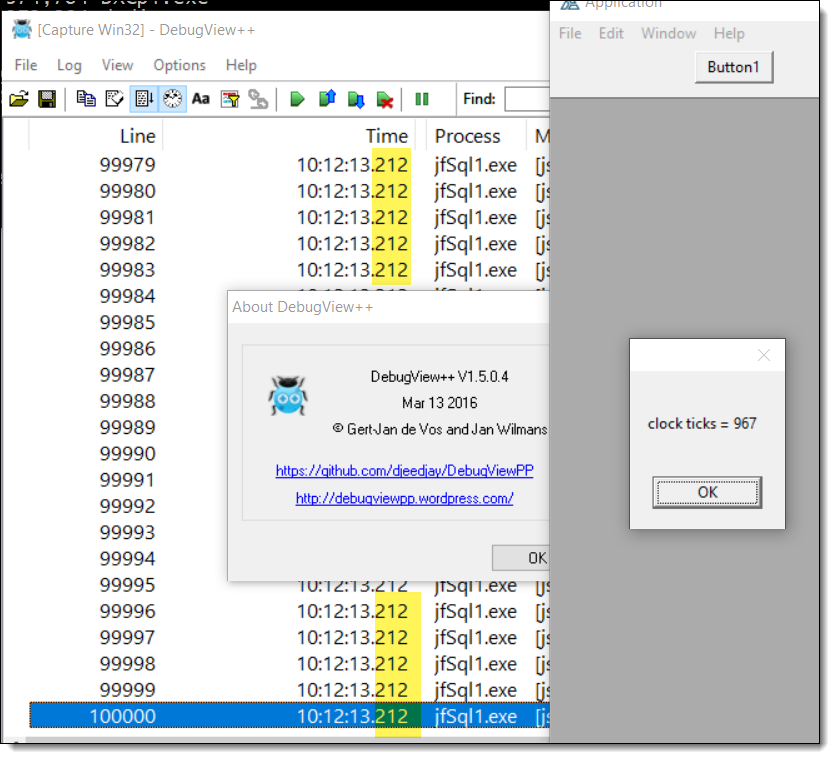Open the filter settings toolbar icon
The width and height of the screenshot is (835, 759).
tap(230, 99)
